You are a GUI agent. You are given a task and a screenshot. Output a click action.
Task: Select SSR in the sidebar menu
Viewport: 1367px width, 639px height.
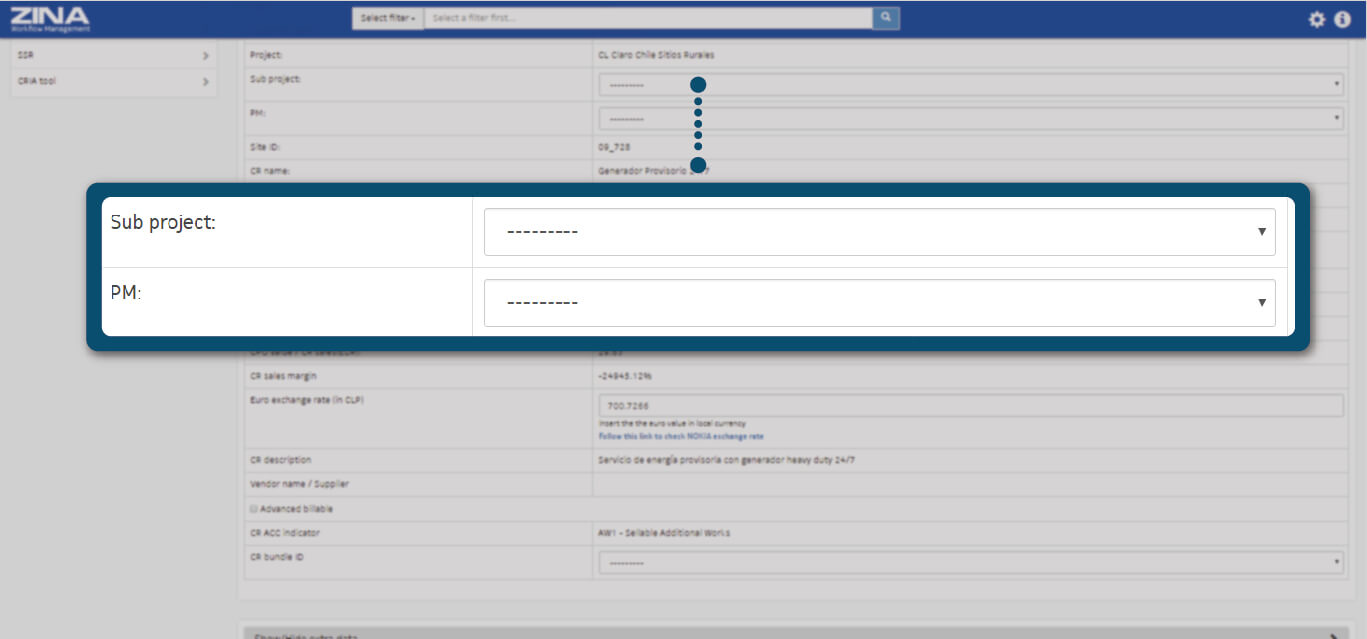pyautogui.click(x=100, y=56)
